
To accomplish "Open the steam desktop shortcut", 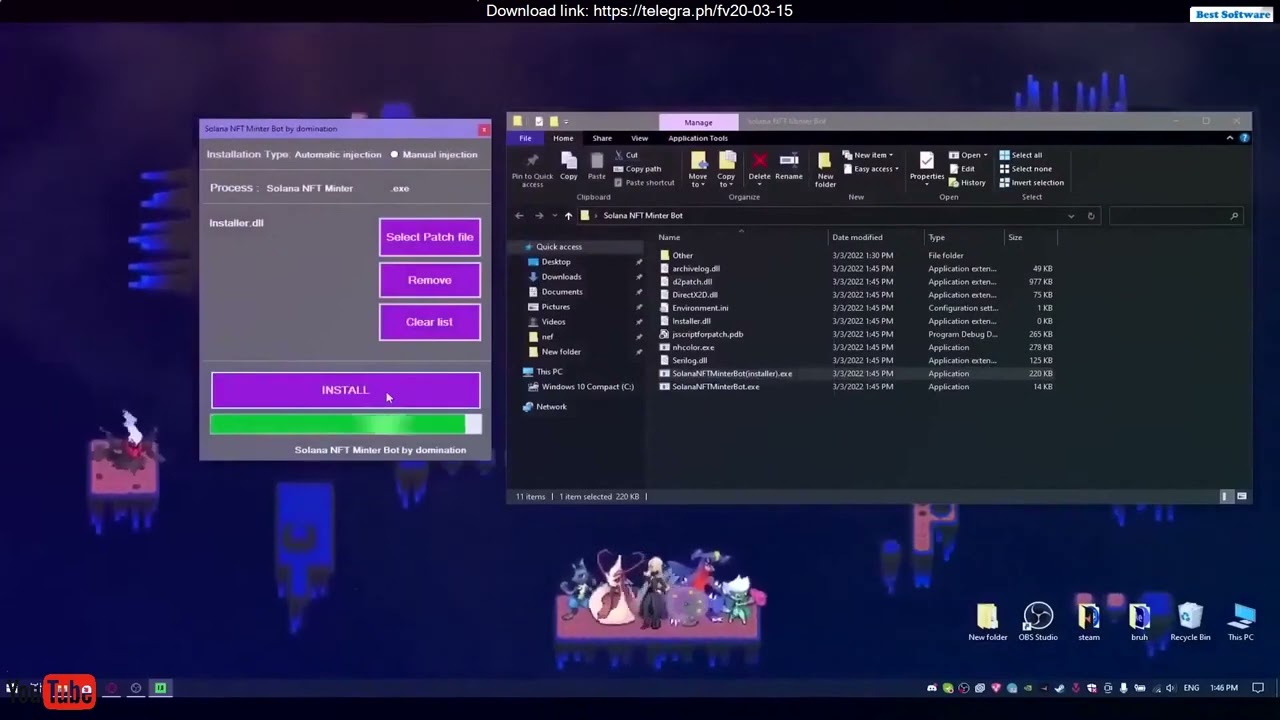I will (1089, 621).
